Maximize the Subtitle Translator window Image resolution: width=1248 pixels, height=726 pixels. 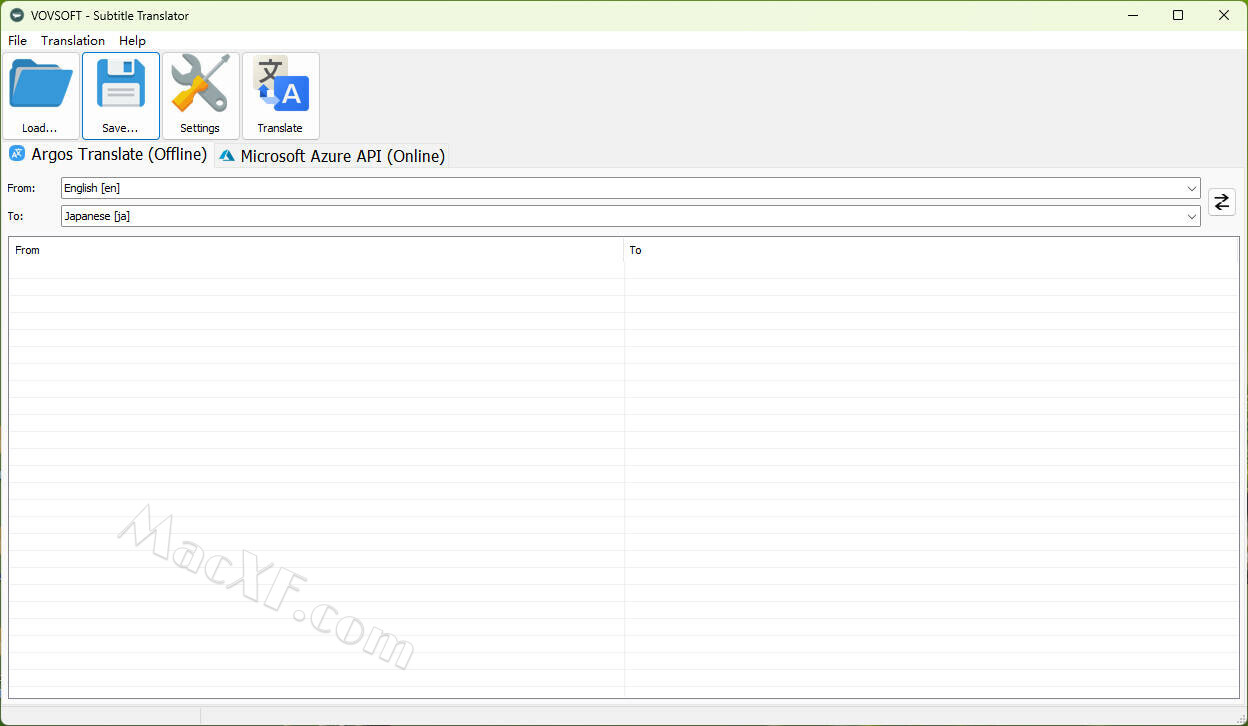pos(1178,15)
